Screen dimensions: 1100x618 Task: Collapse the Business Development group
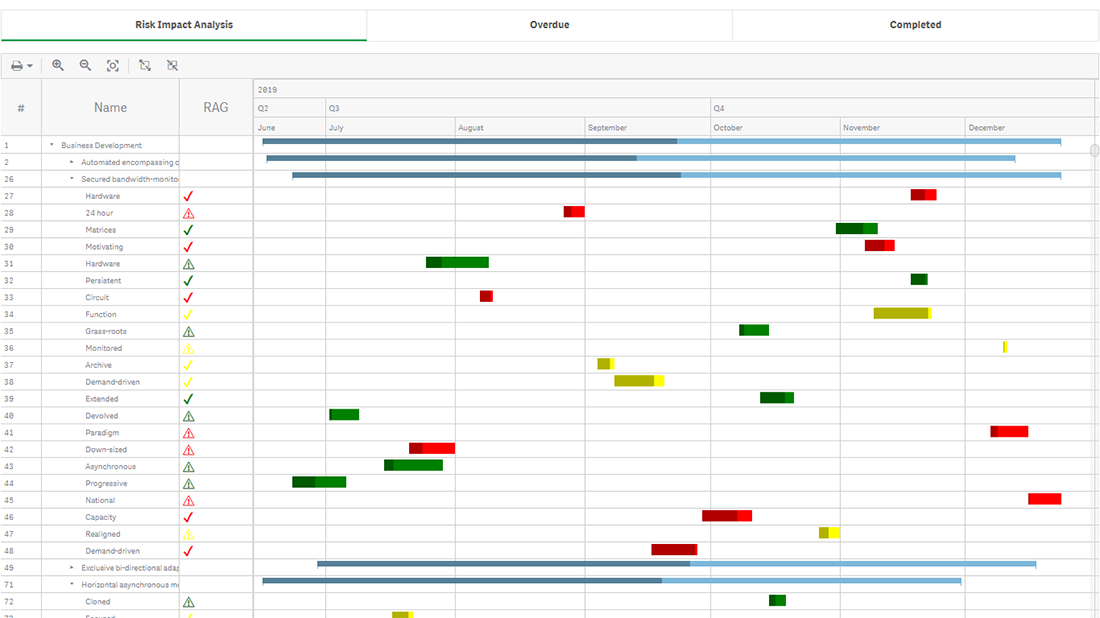click(x=52, y=145)
